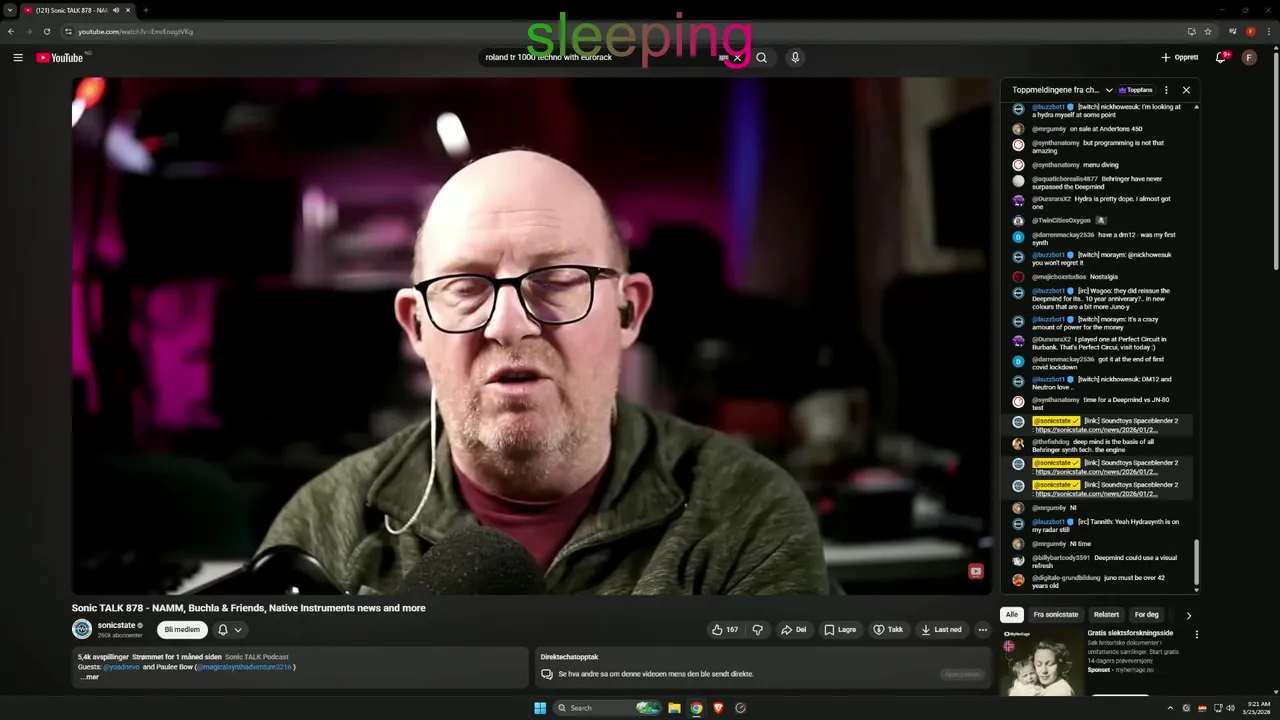Click the Direktechatopptak chat replay summary
The image size is (1280, 720).
(x=763, y=667)
